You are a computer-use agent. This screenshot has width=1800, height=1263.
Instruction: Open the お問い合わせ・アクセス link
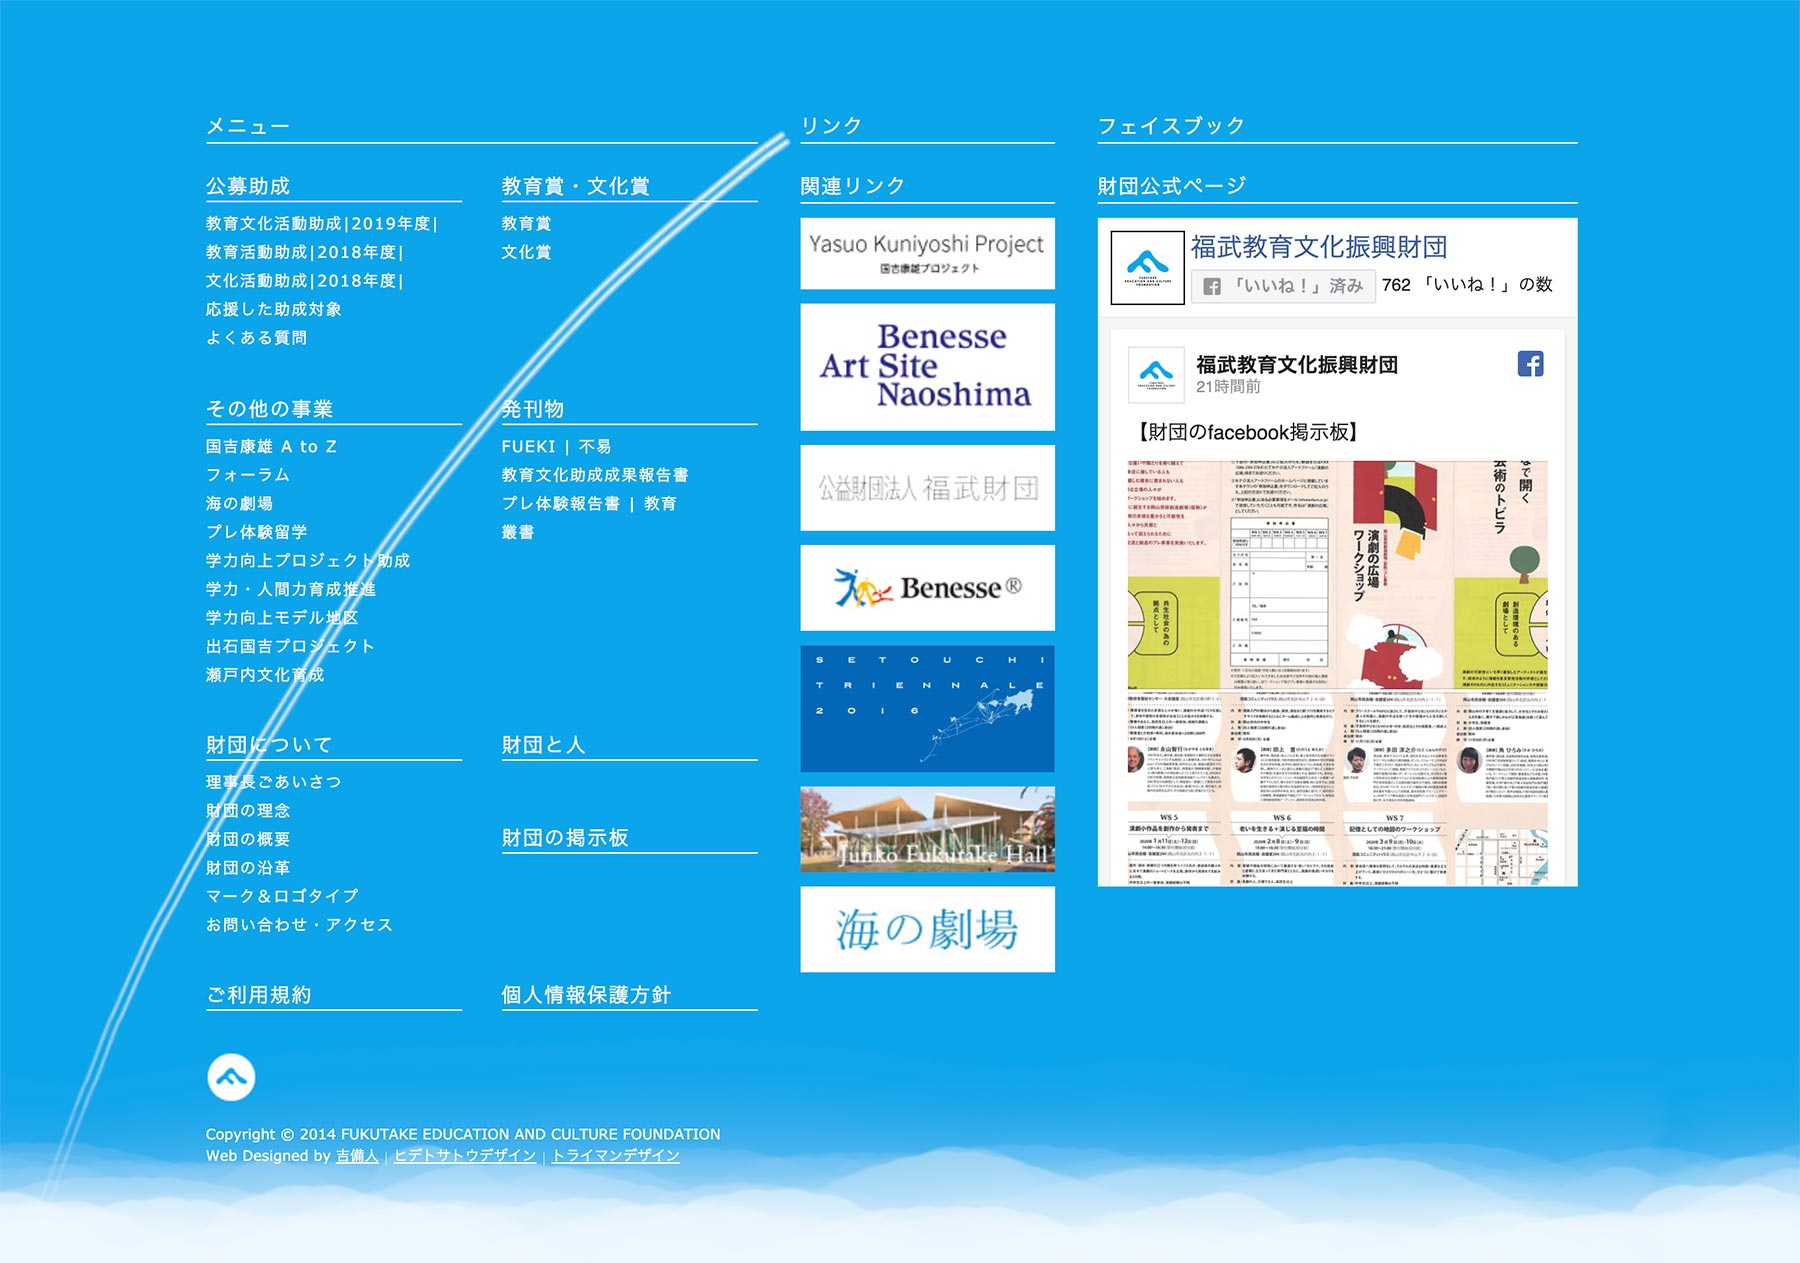299,925
